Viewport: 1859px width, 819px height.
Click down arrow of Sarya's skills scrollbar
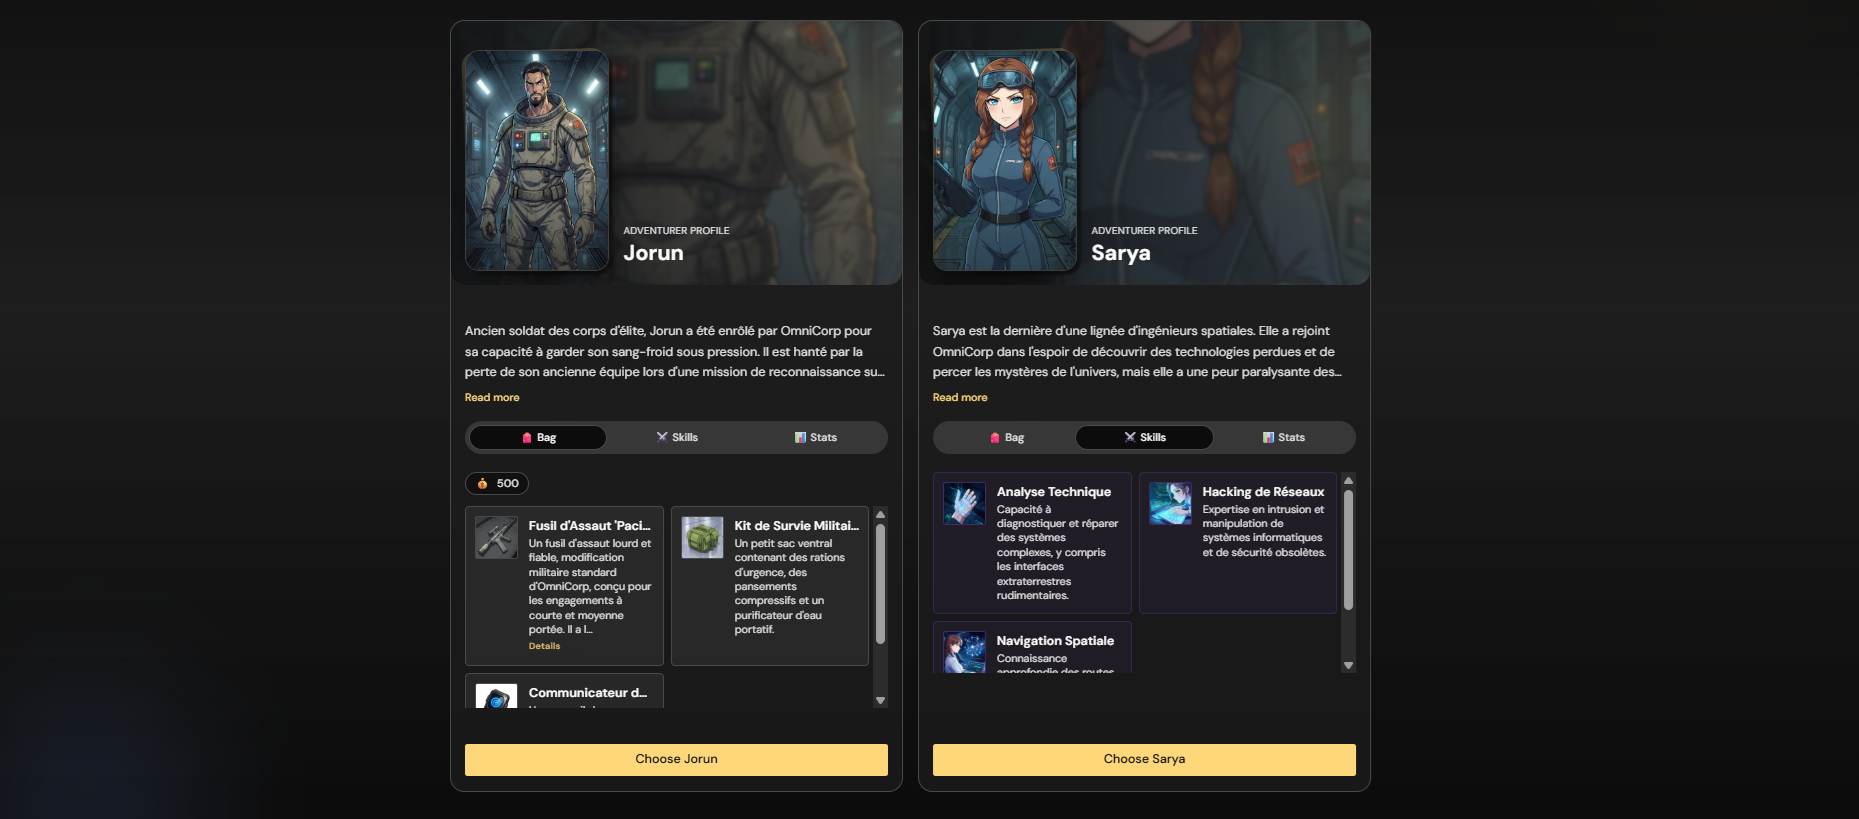pyautogui.click(x=1348, y=665)
